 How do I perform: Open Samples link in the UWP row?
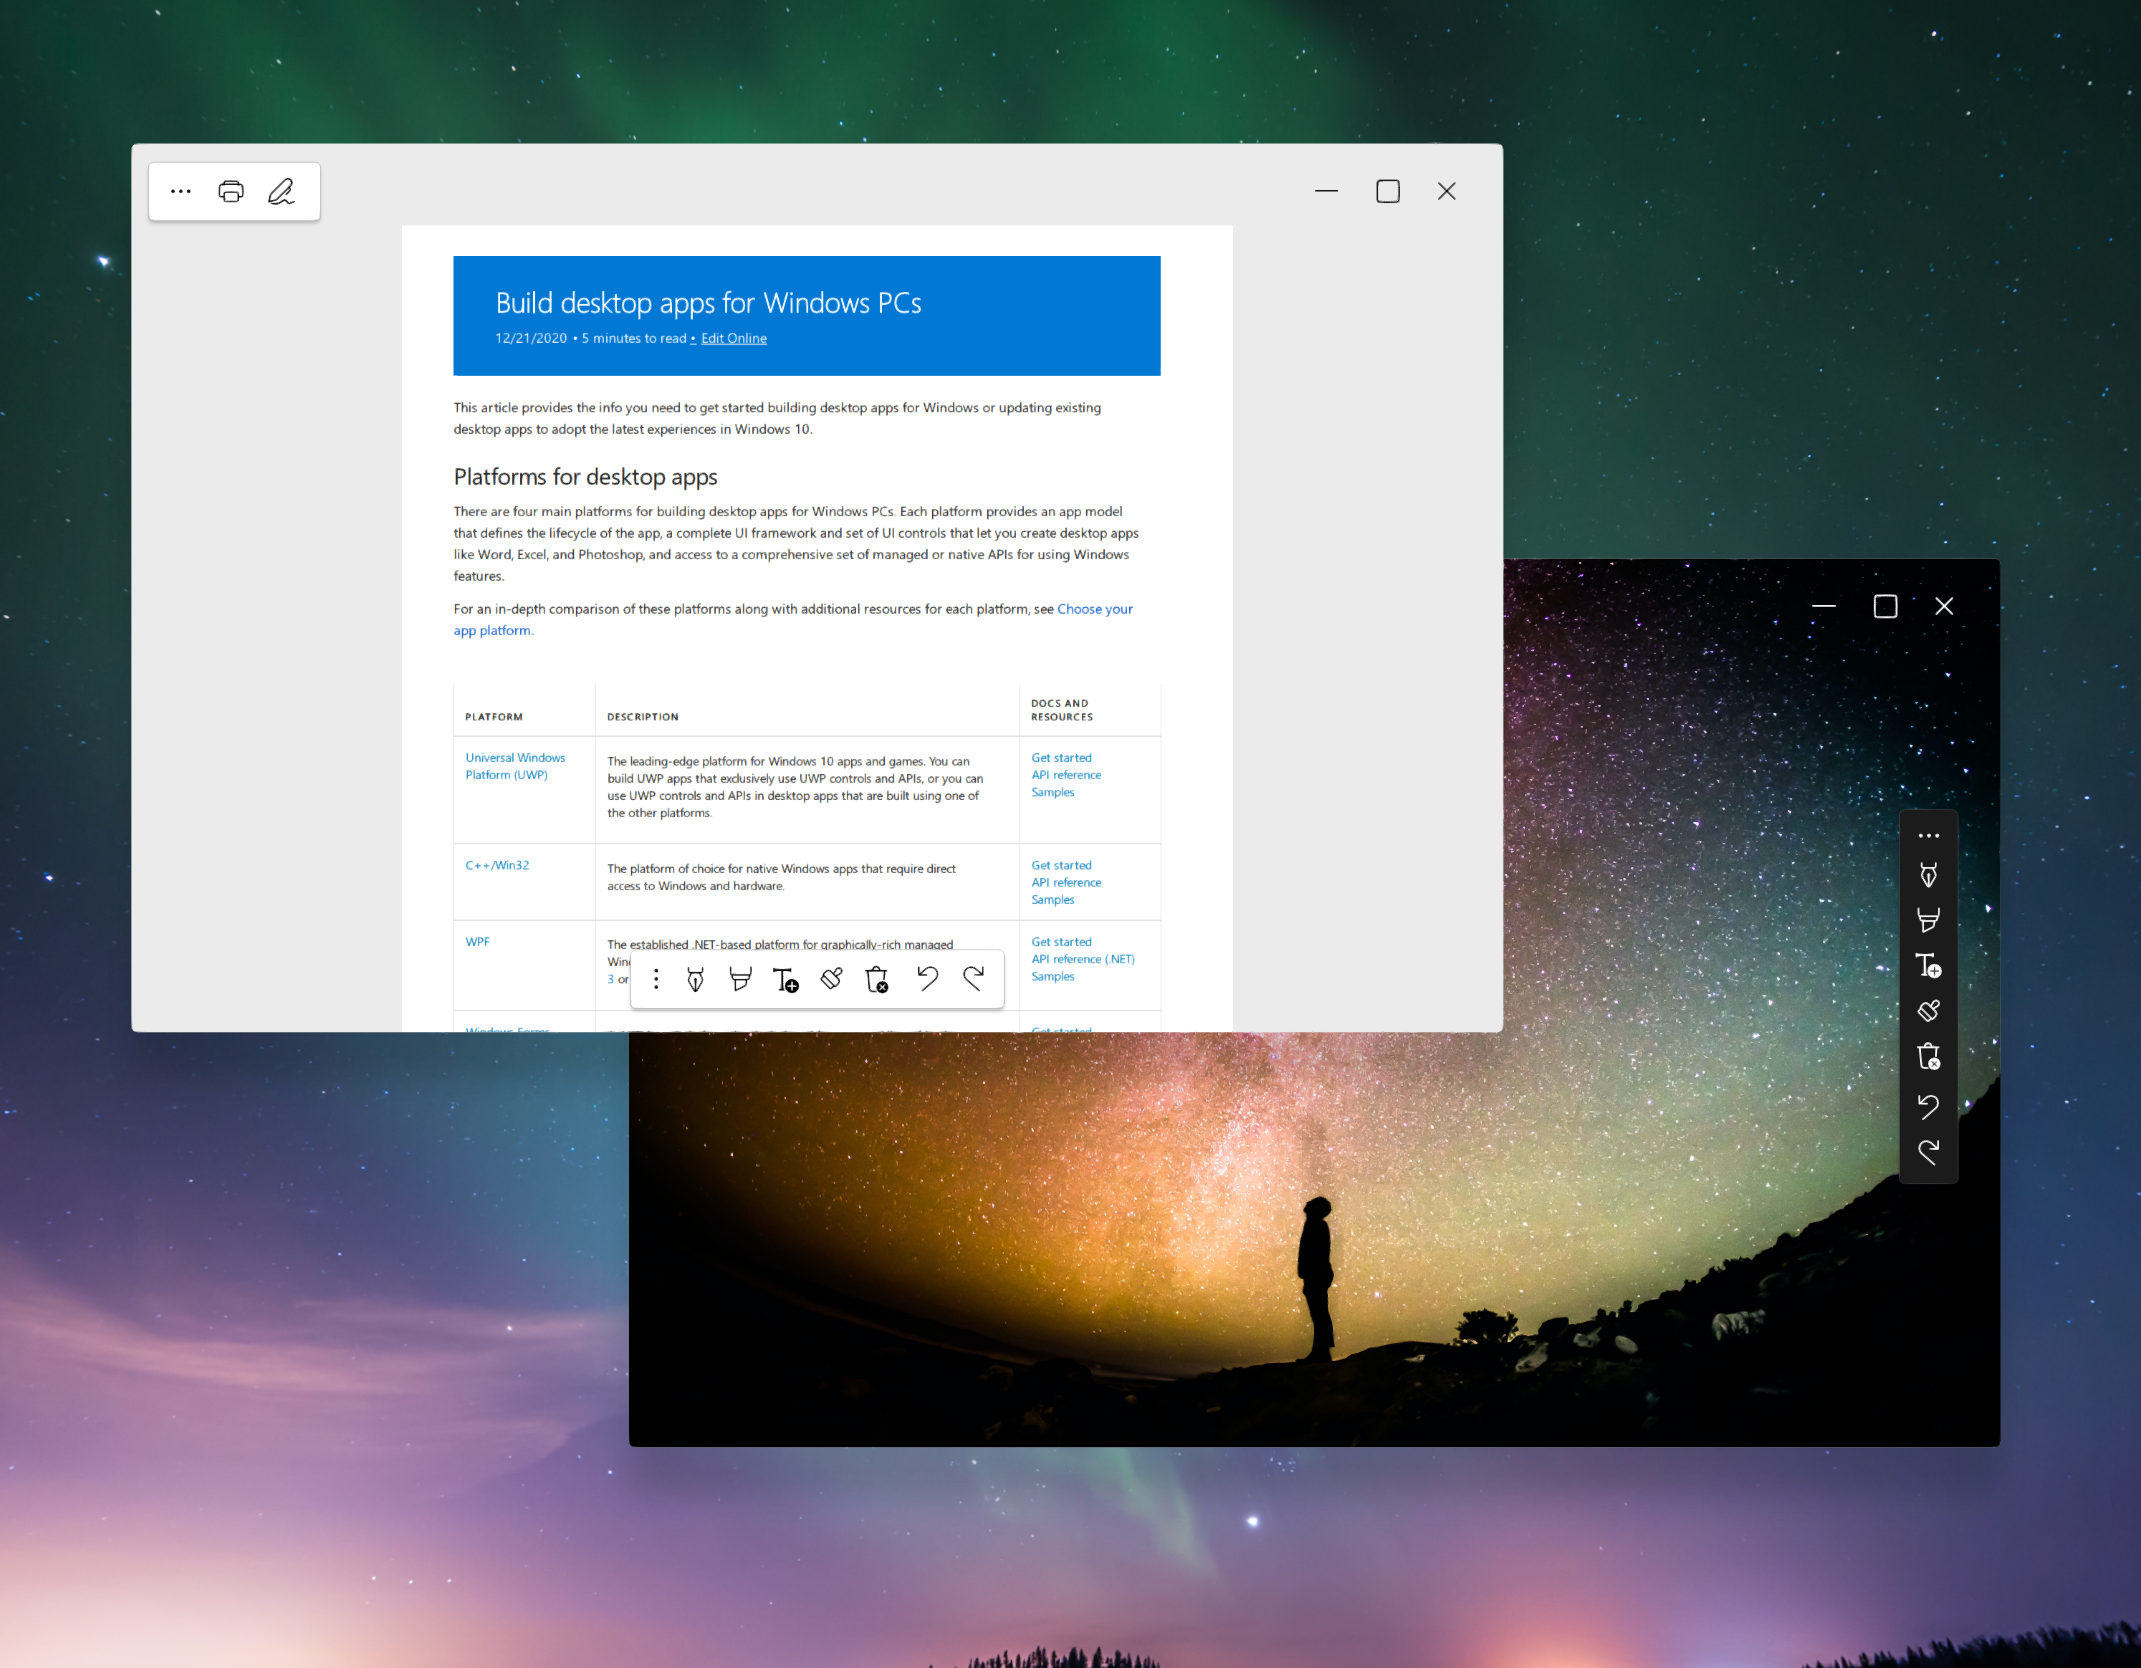[1053, 792]
